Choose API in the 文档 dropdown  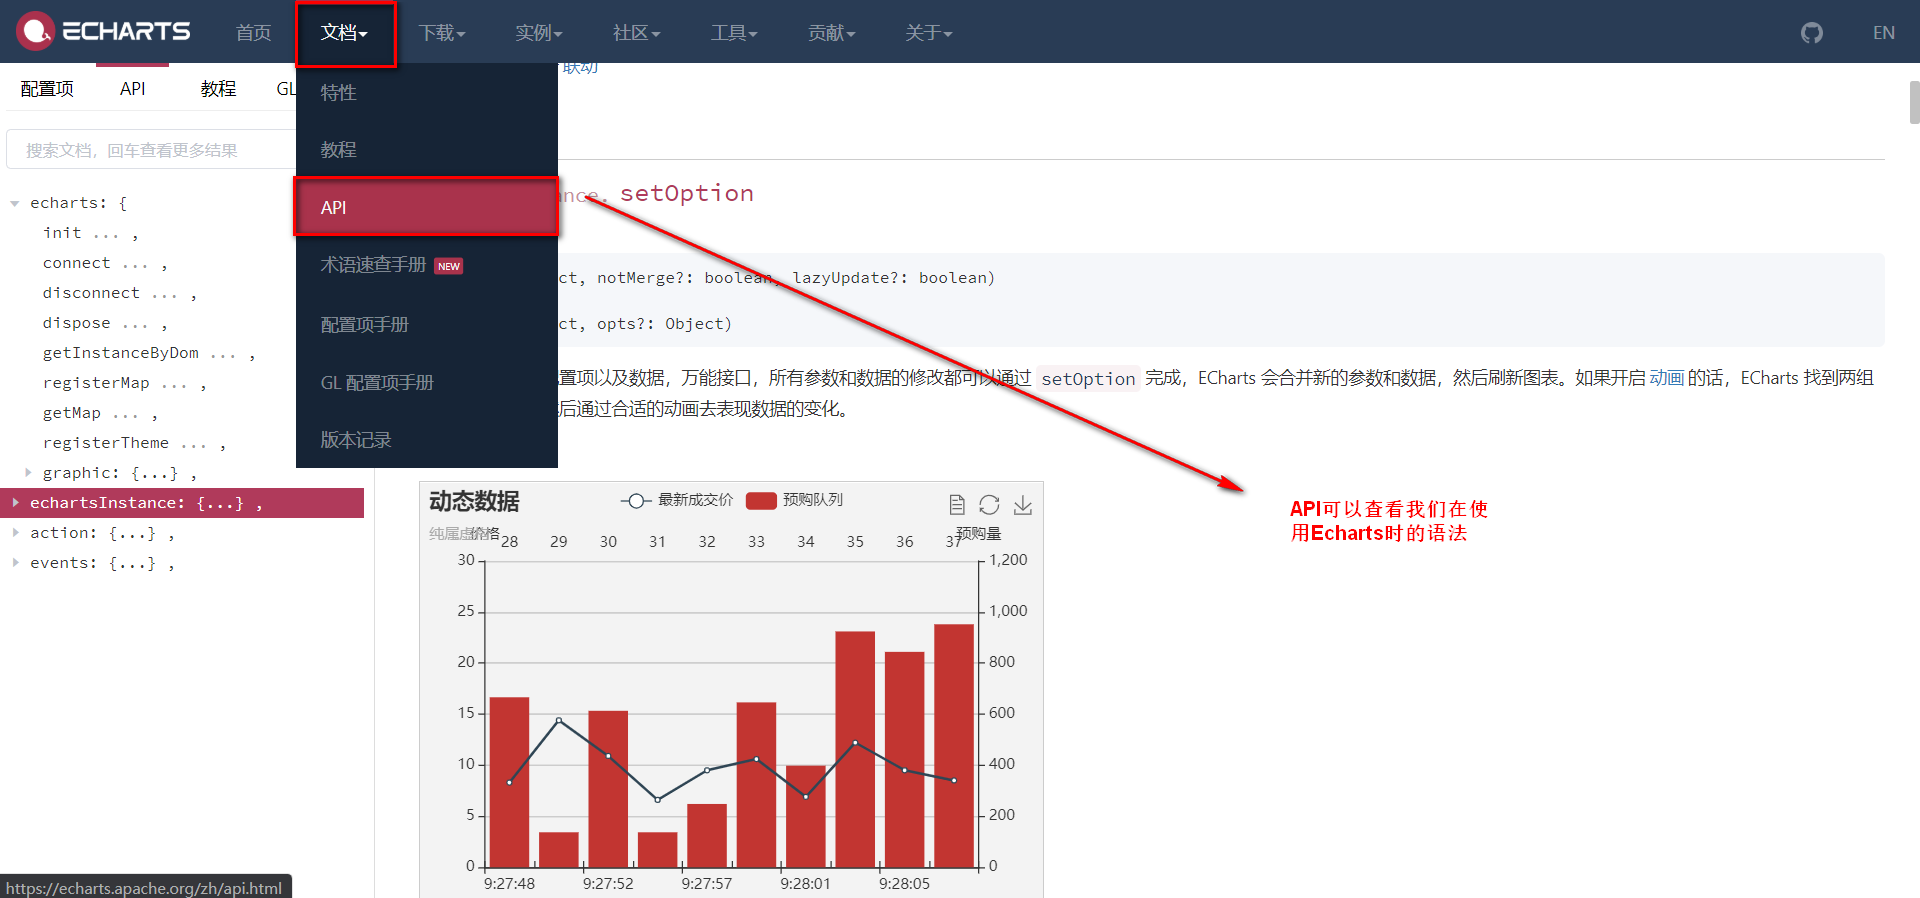427,207
